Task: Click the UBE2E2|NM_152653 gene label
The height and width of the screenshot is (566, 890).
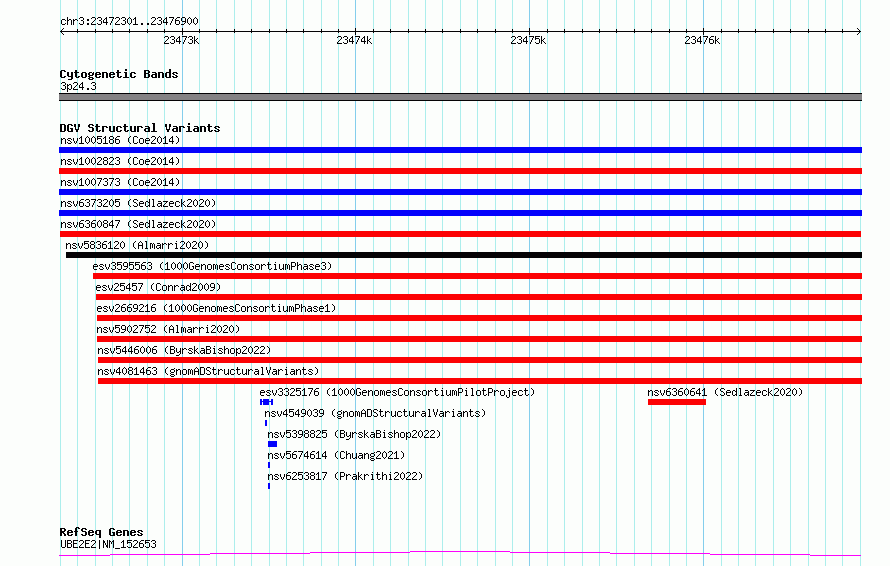Action: pos(108,544)
